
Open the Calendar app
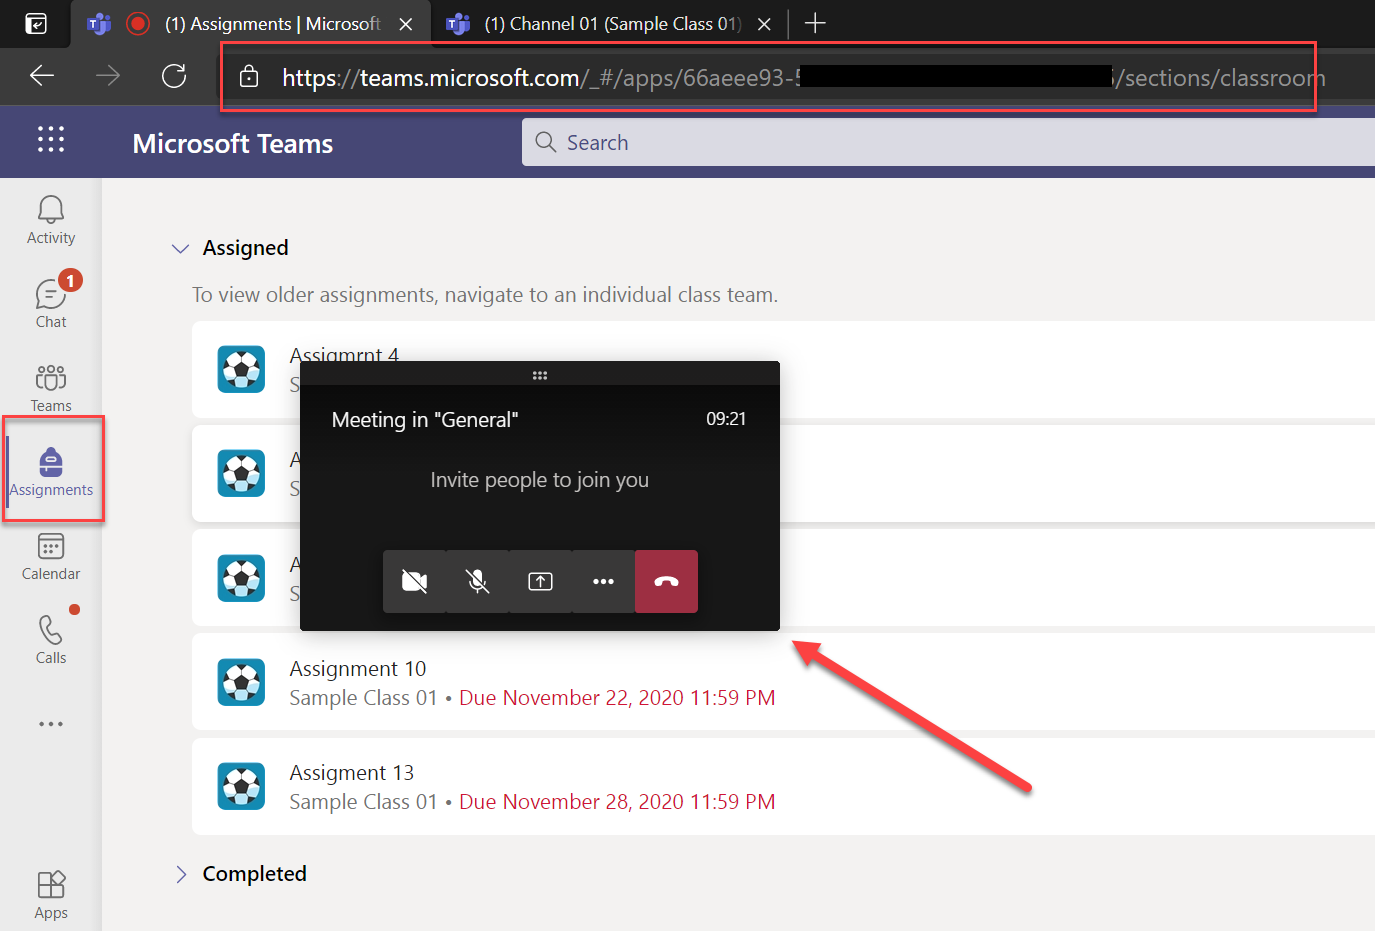(x=51, y=556)
